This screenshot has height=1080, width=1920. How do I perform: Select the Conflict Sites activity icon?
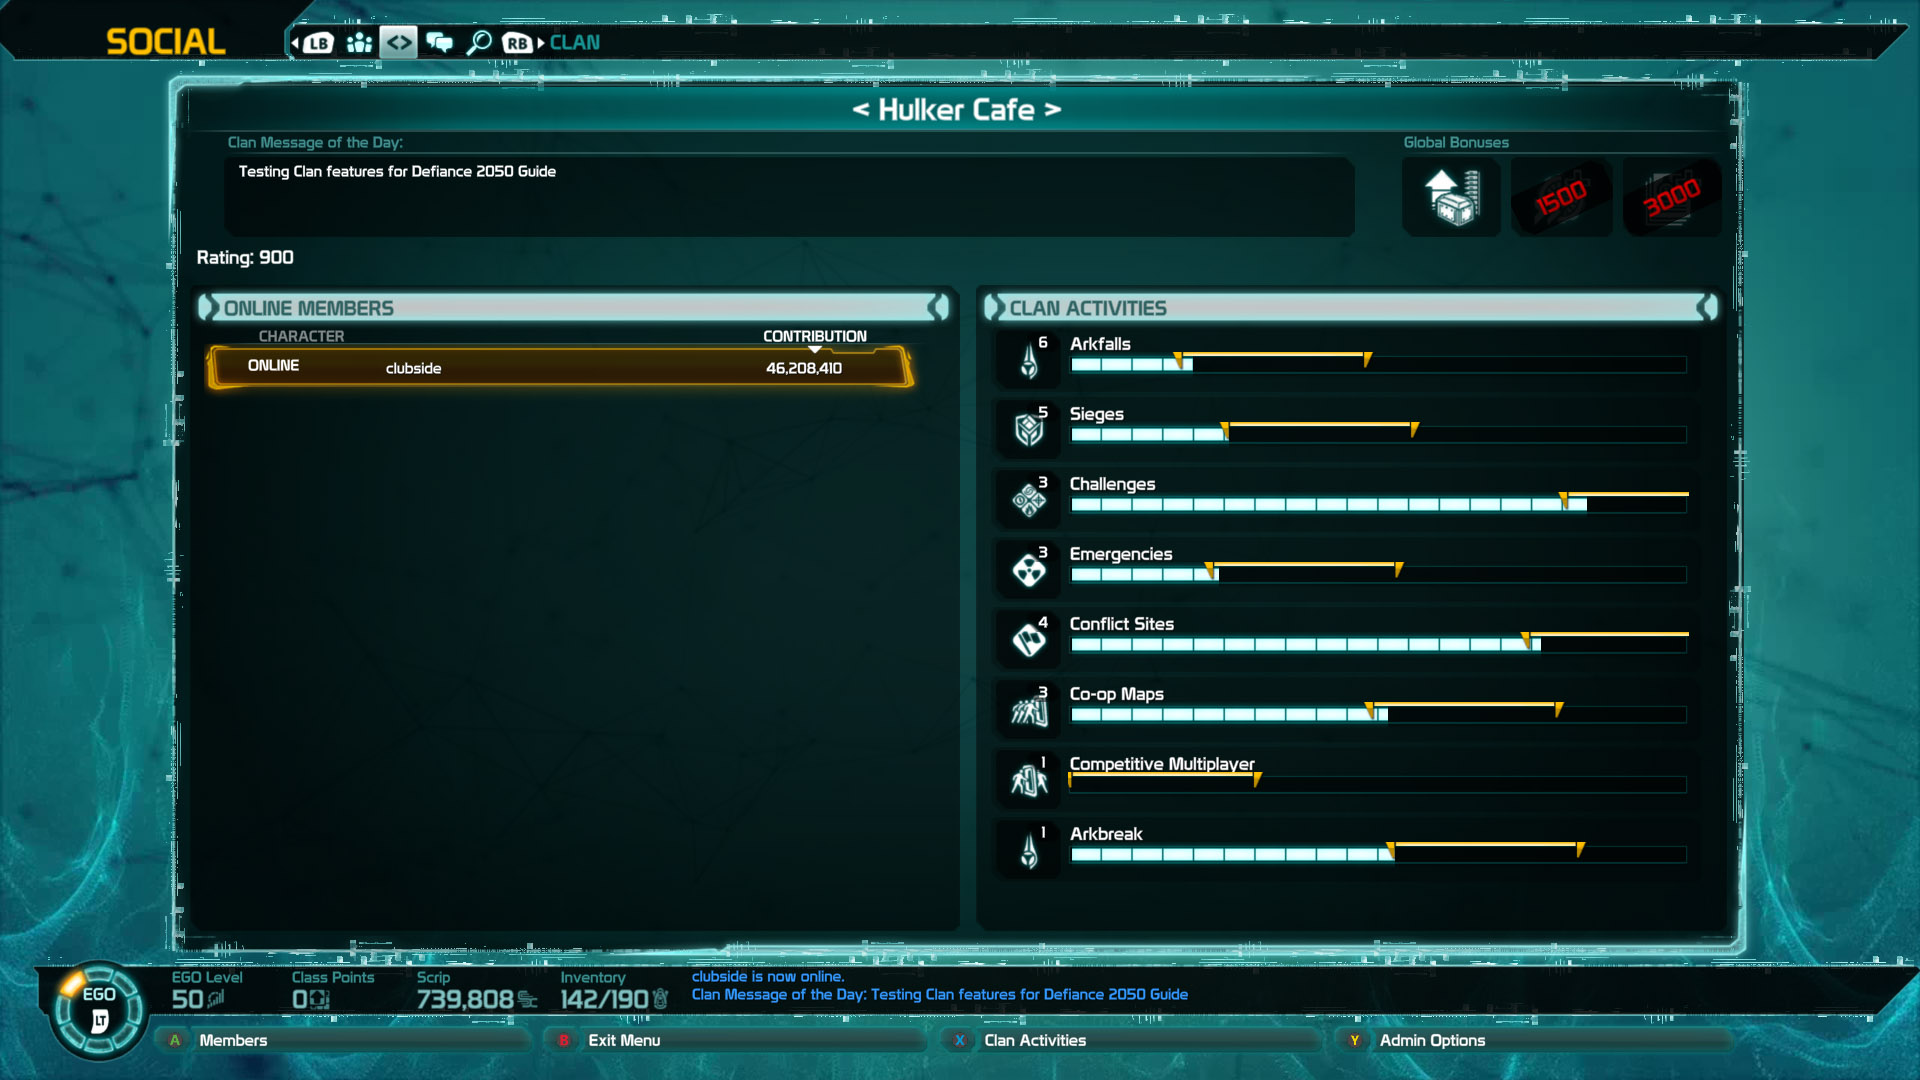1029,639
